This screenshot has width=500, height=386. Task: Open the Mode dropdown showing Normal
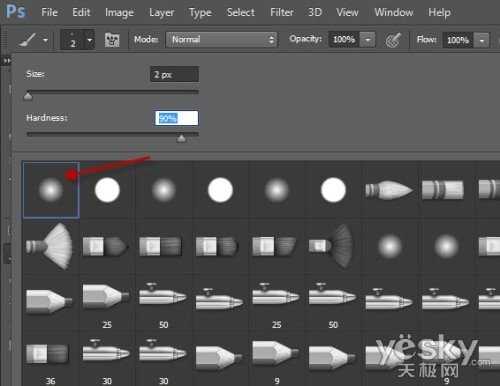(x=221, y=40)
